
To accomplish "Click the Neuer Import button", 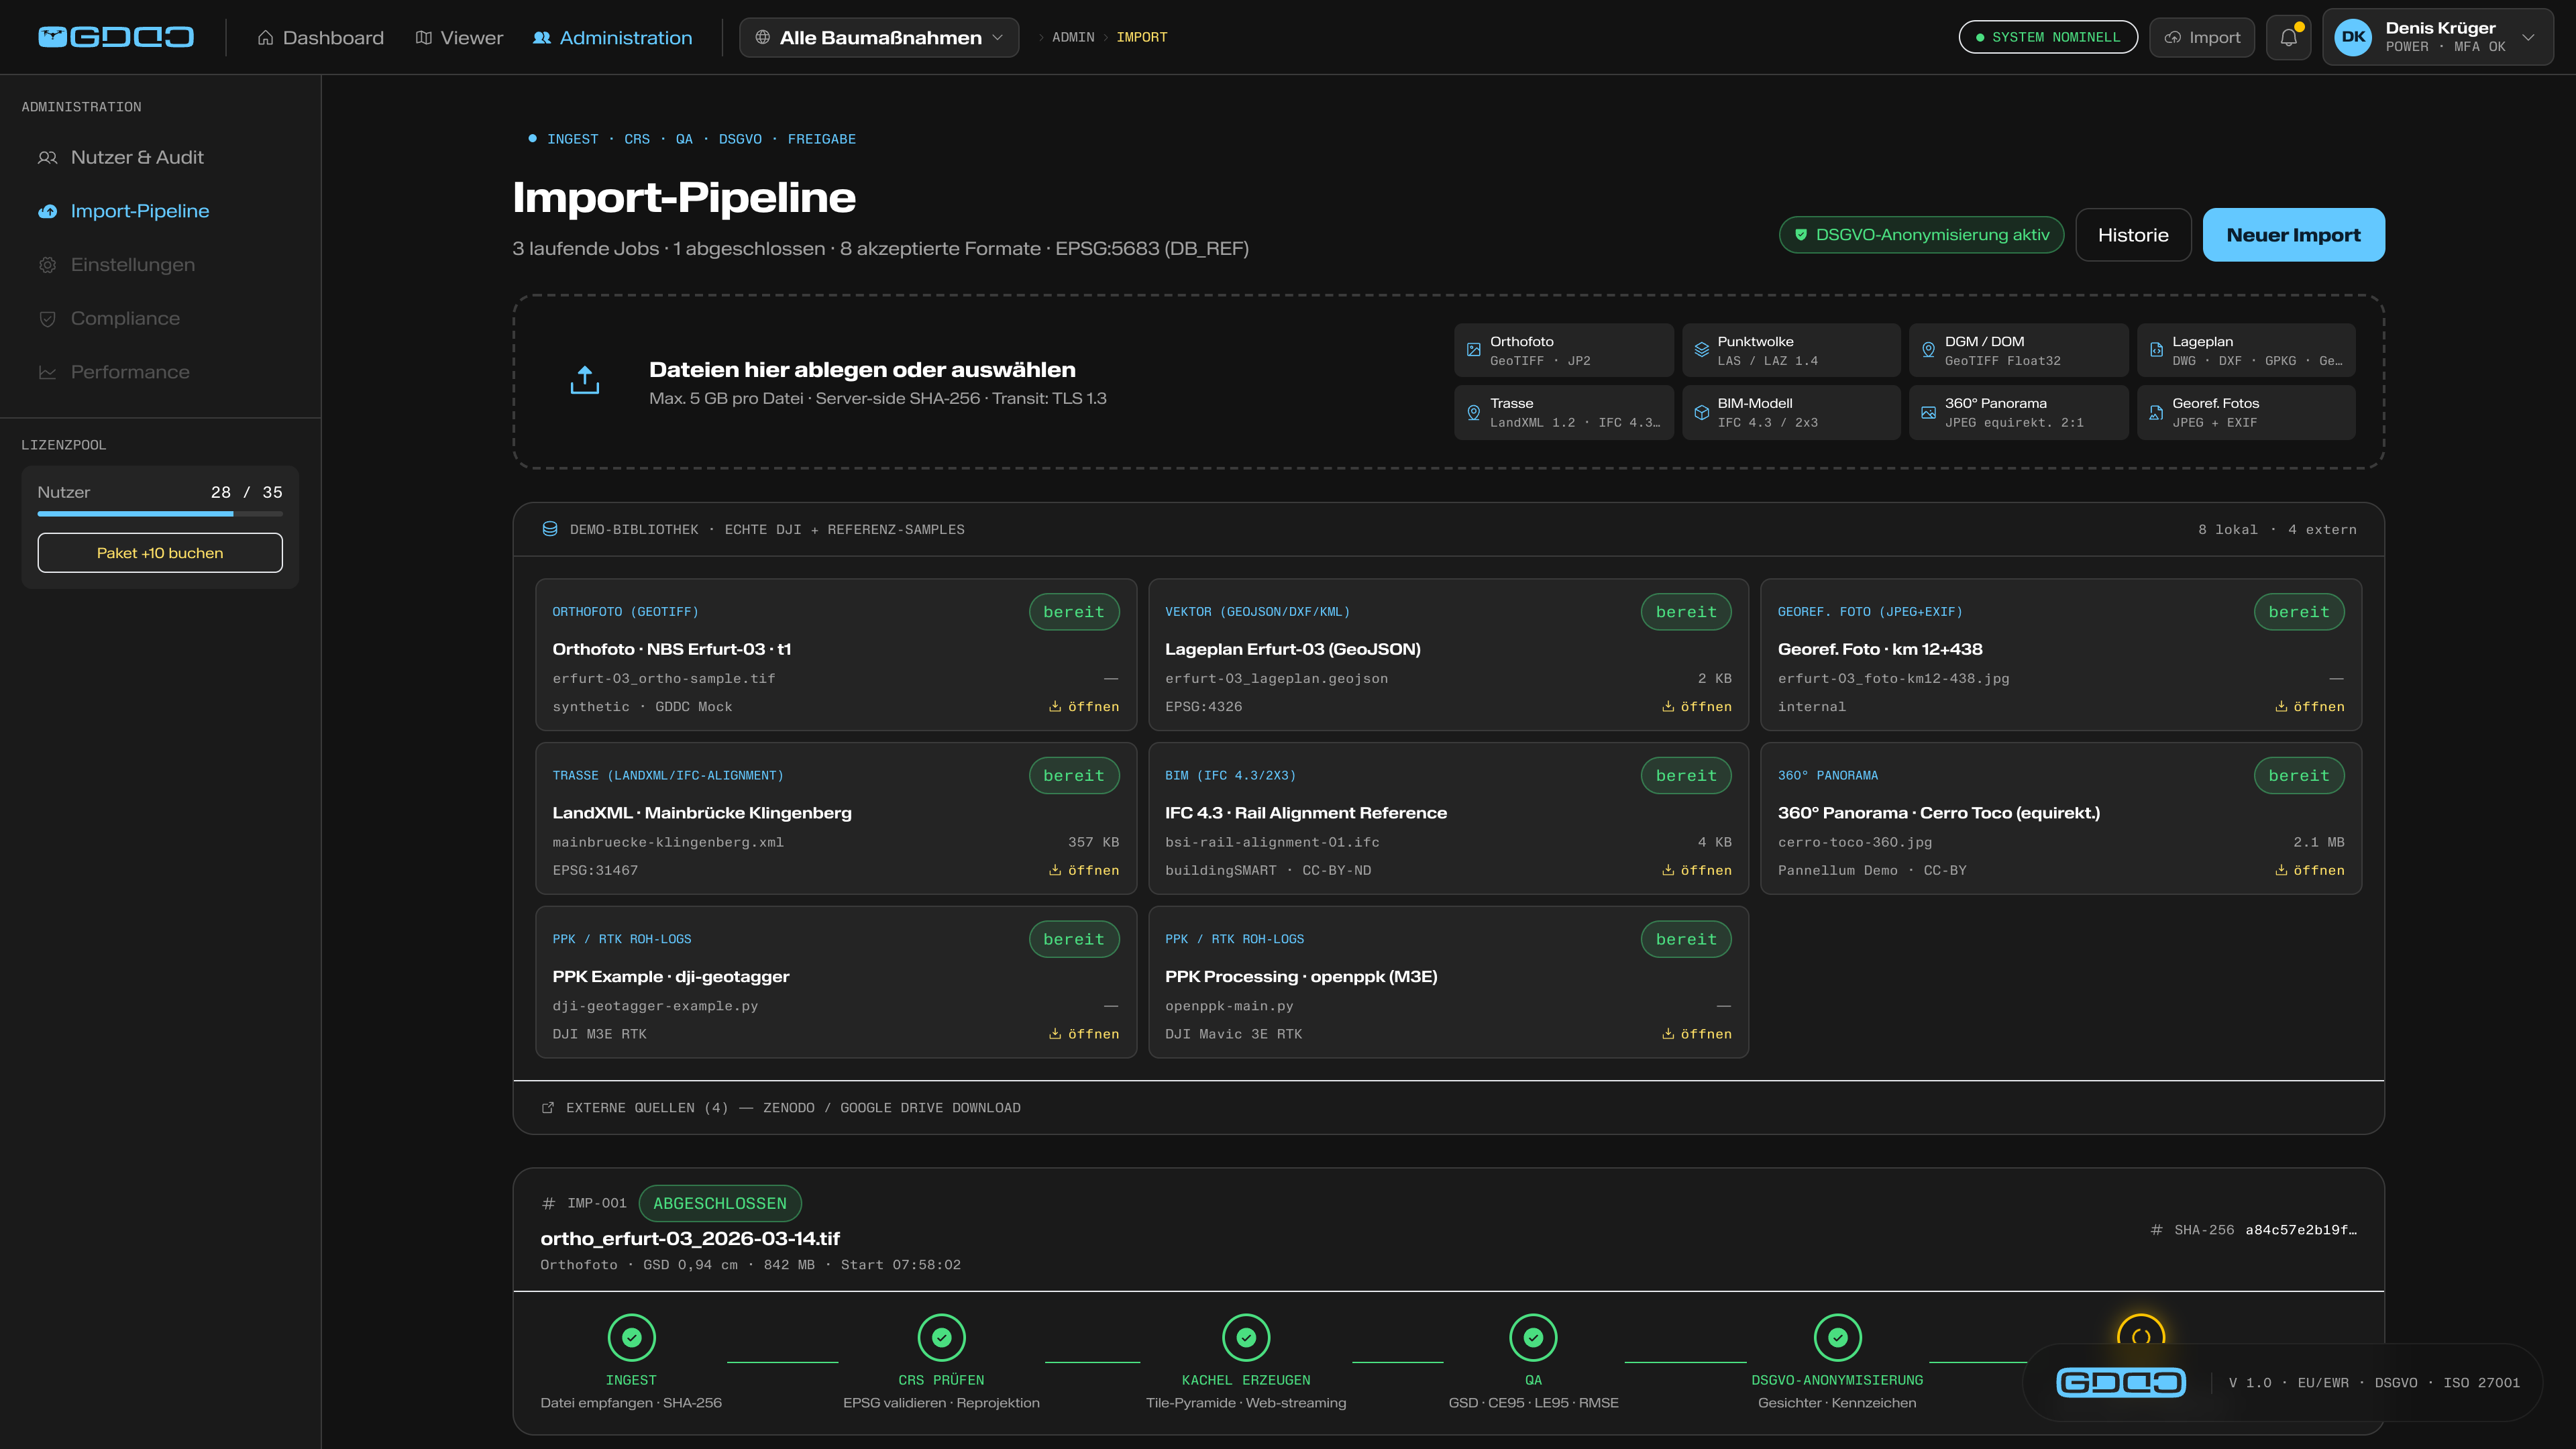I will click(2293, 235).
